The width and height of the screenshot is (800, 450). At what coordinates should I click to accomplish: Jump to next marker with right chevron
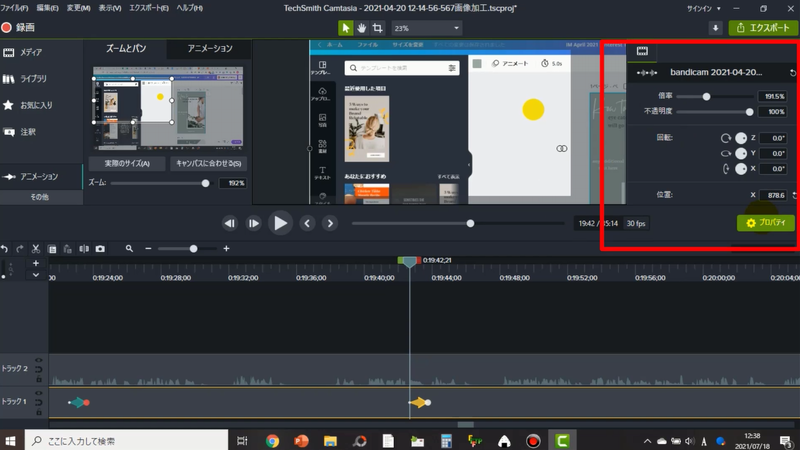330,223
